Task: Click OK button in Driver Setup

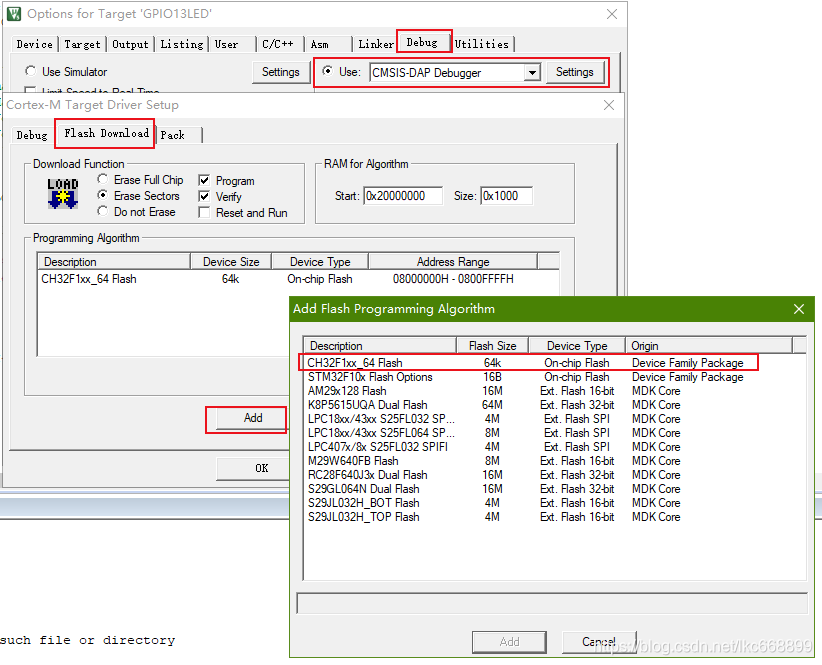Action: (x=253, y=468)
